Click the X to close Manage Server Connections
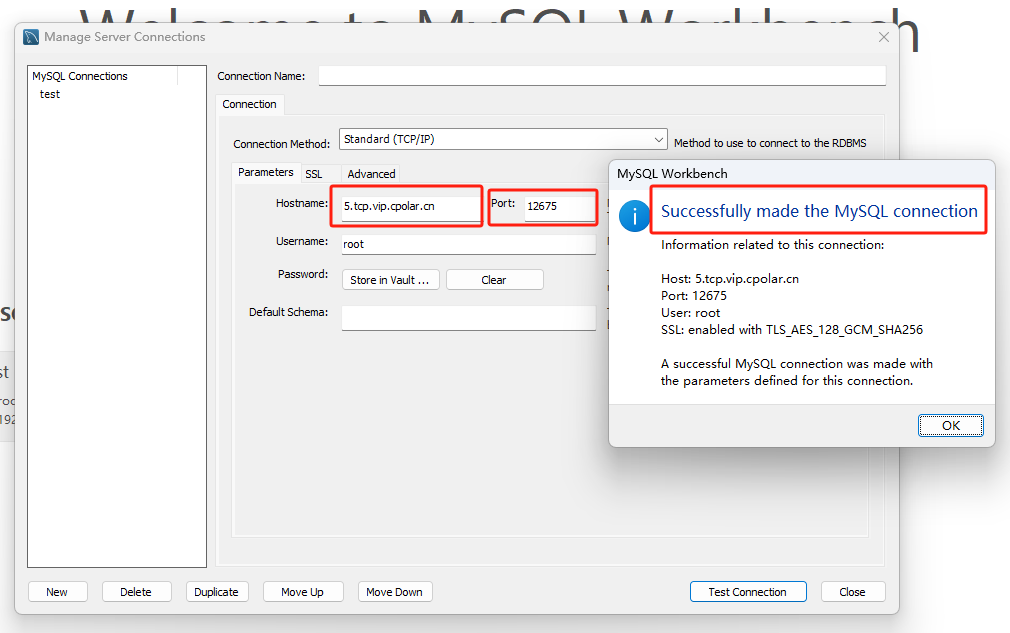Viewport: 1010px width, 633px height. coord(884,37)
